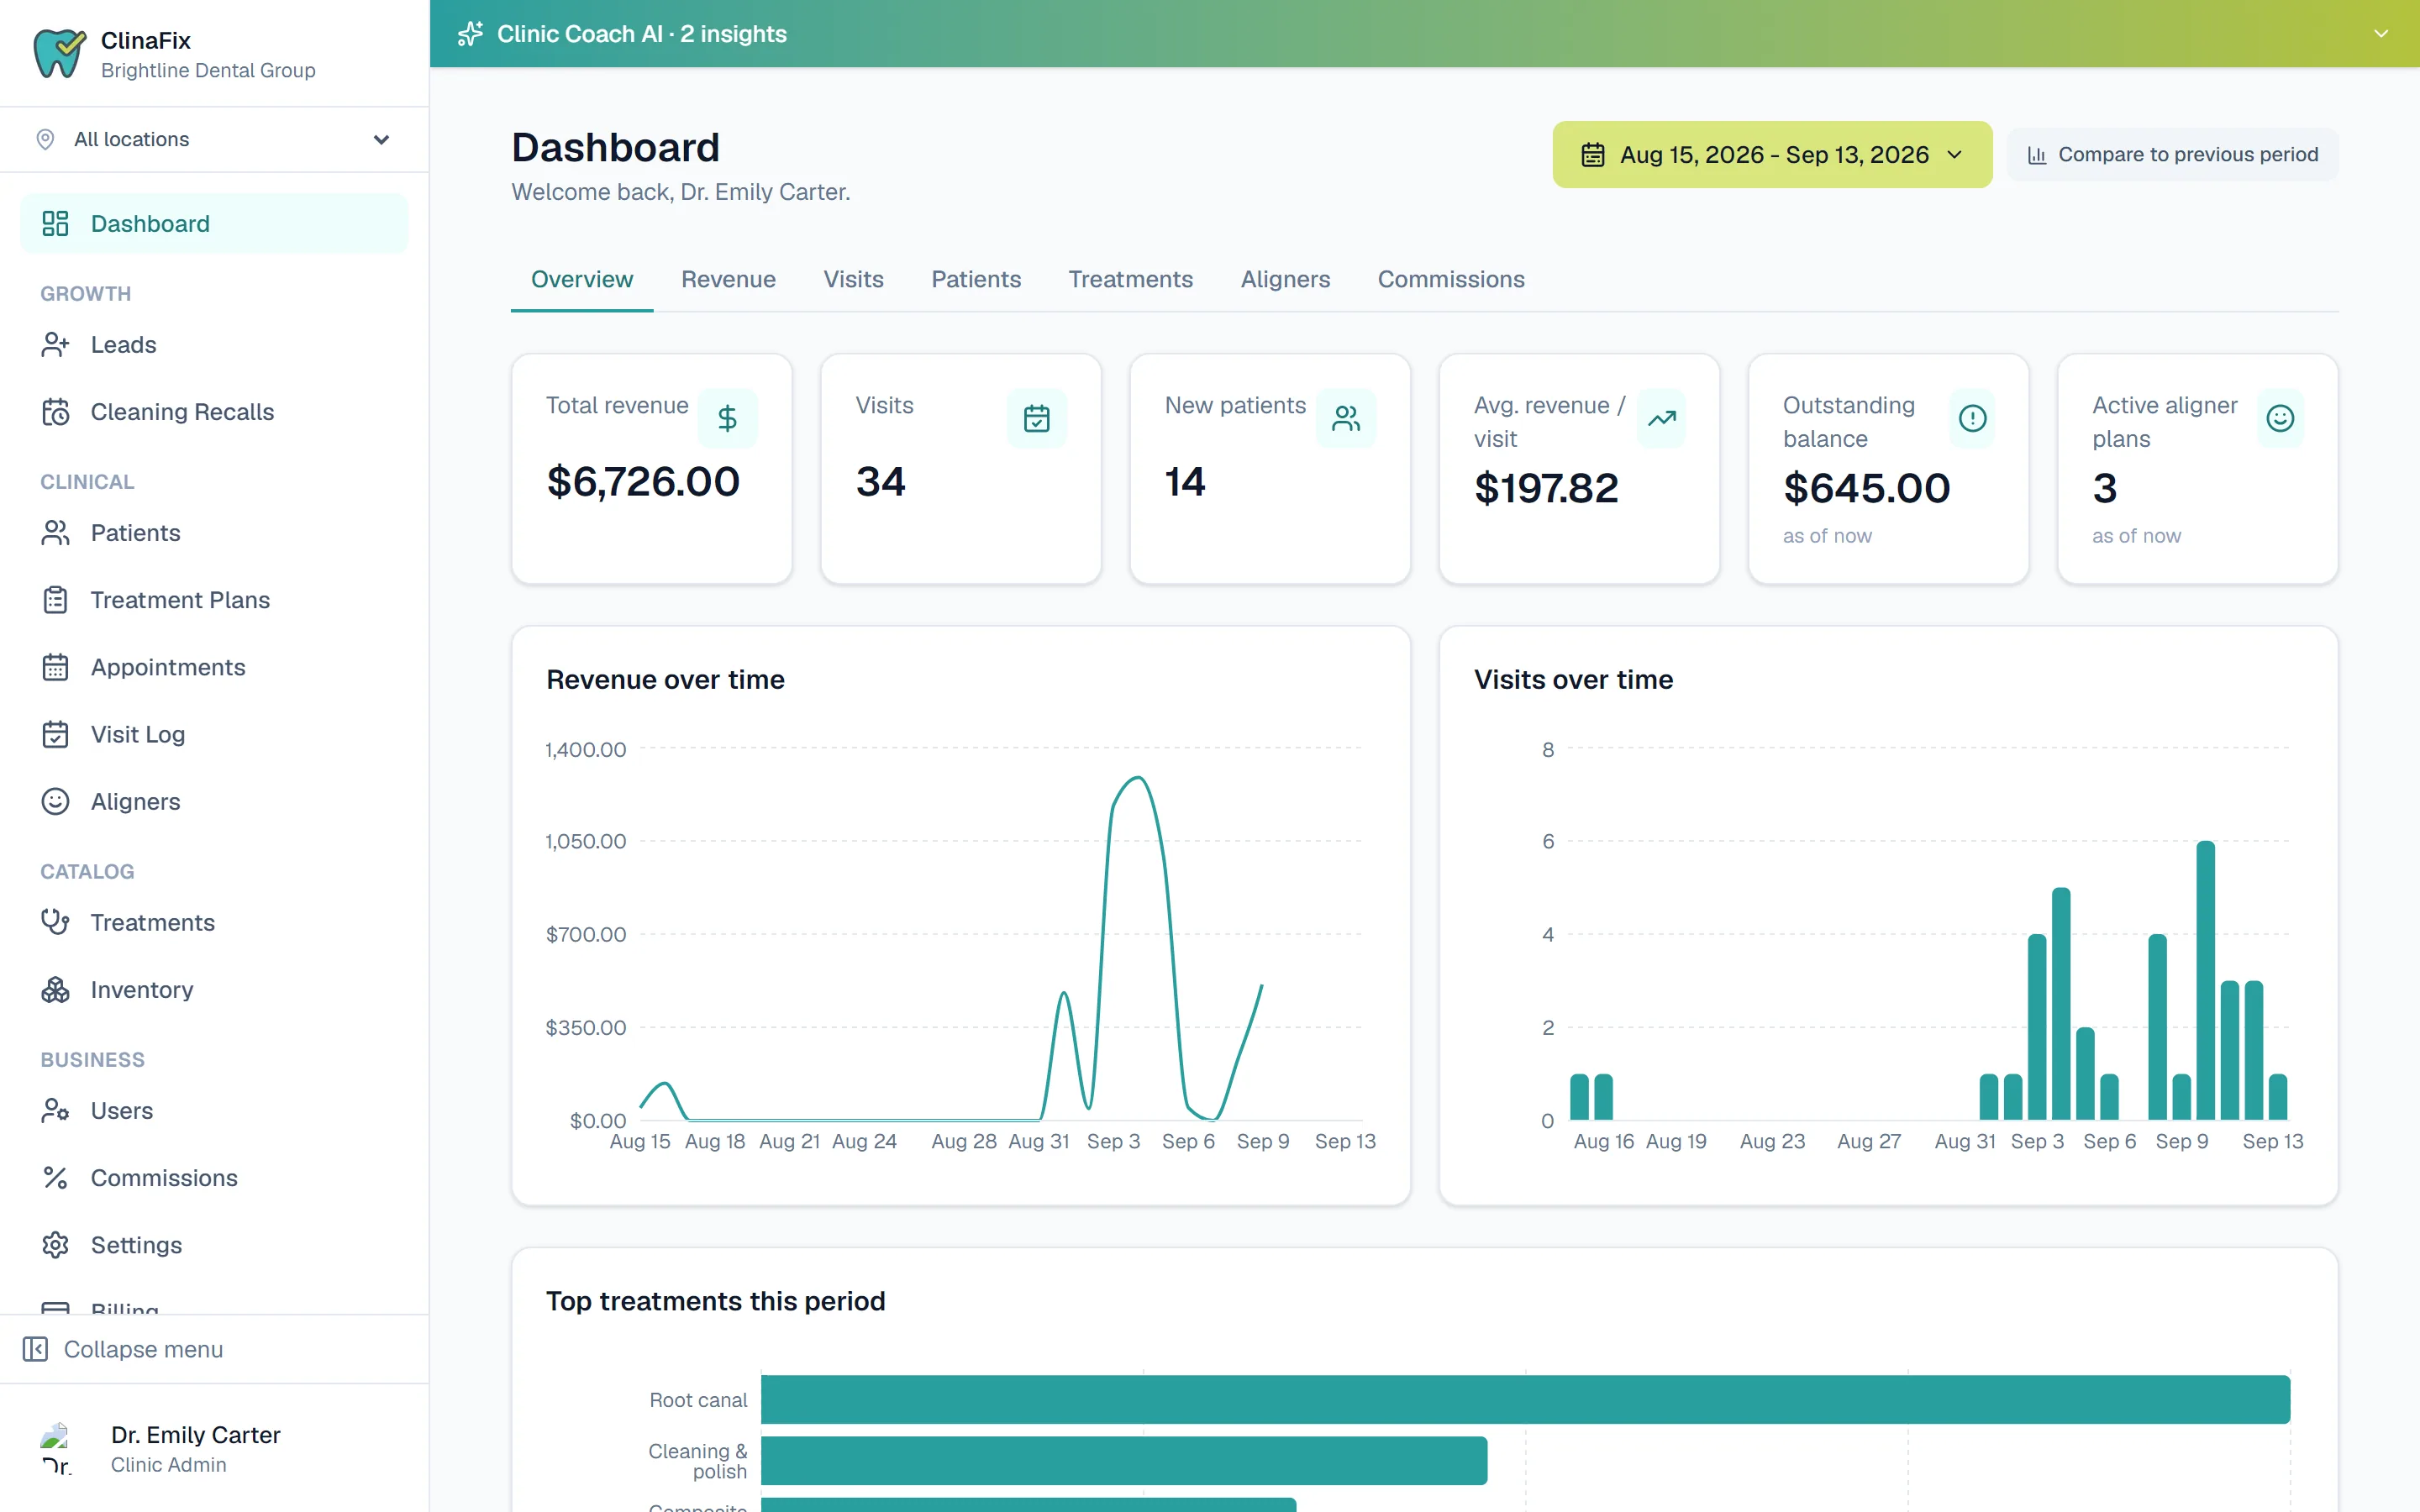Click the Settings gear icon
The width and height of the screenshot is (2420, 1512).
point(55,1245)
